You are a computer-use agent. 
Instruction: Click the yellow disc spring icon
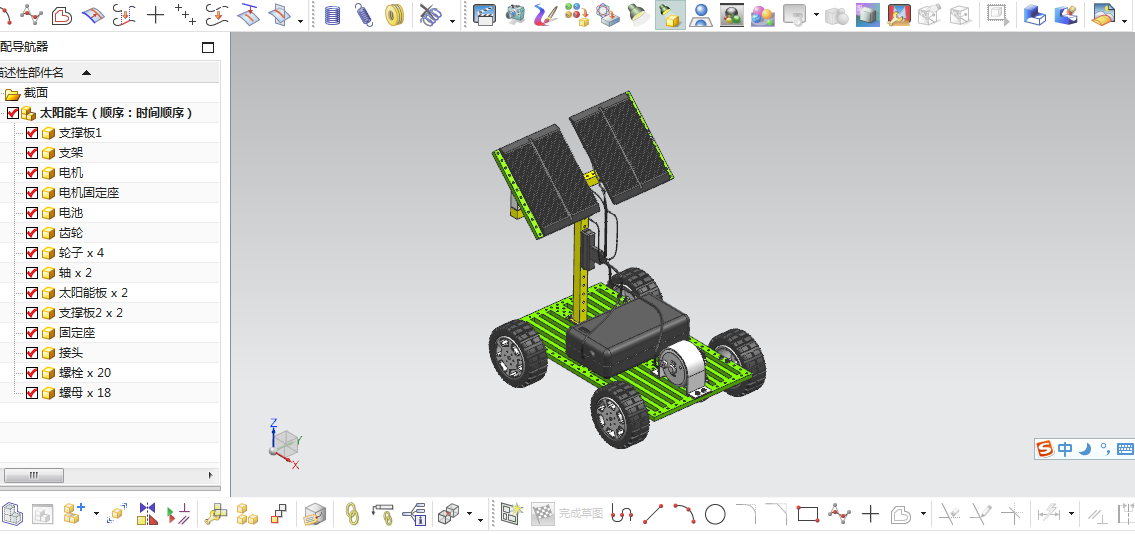point(394,14)
